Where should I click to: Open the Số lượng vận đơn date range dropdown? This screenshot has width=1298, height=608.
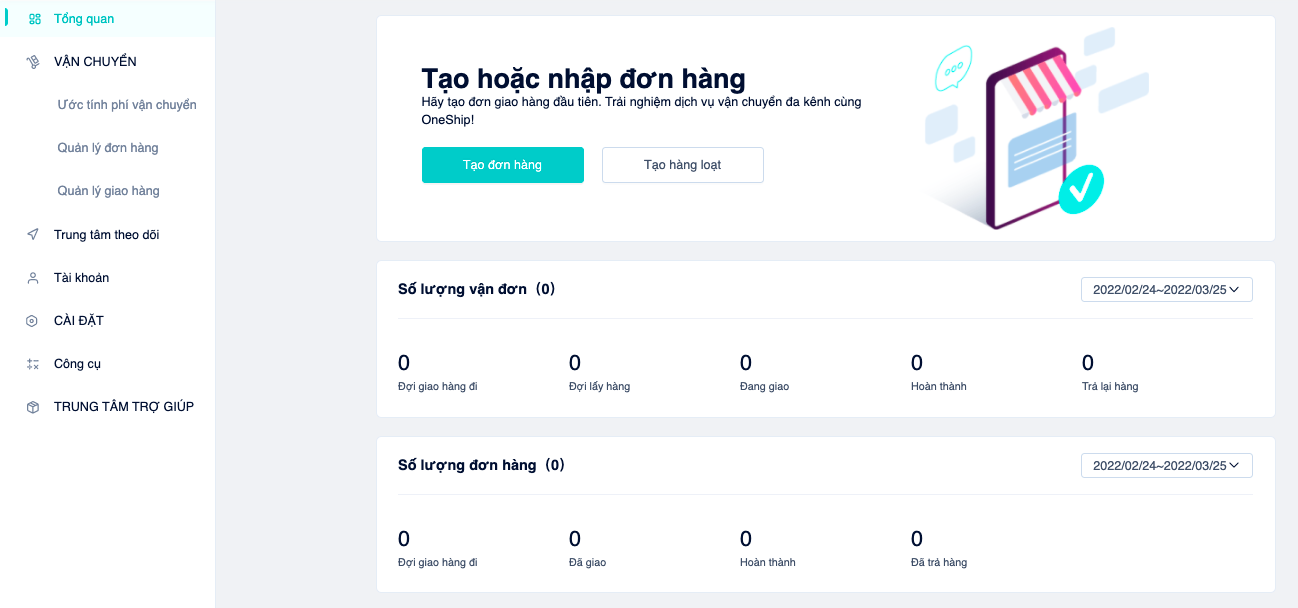pyautogui.click(x=1166, y=290)
